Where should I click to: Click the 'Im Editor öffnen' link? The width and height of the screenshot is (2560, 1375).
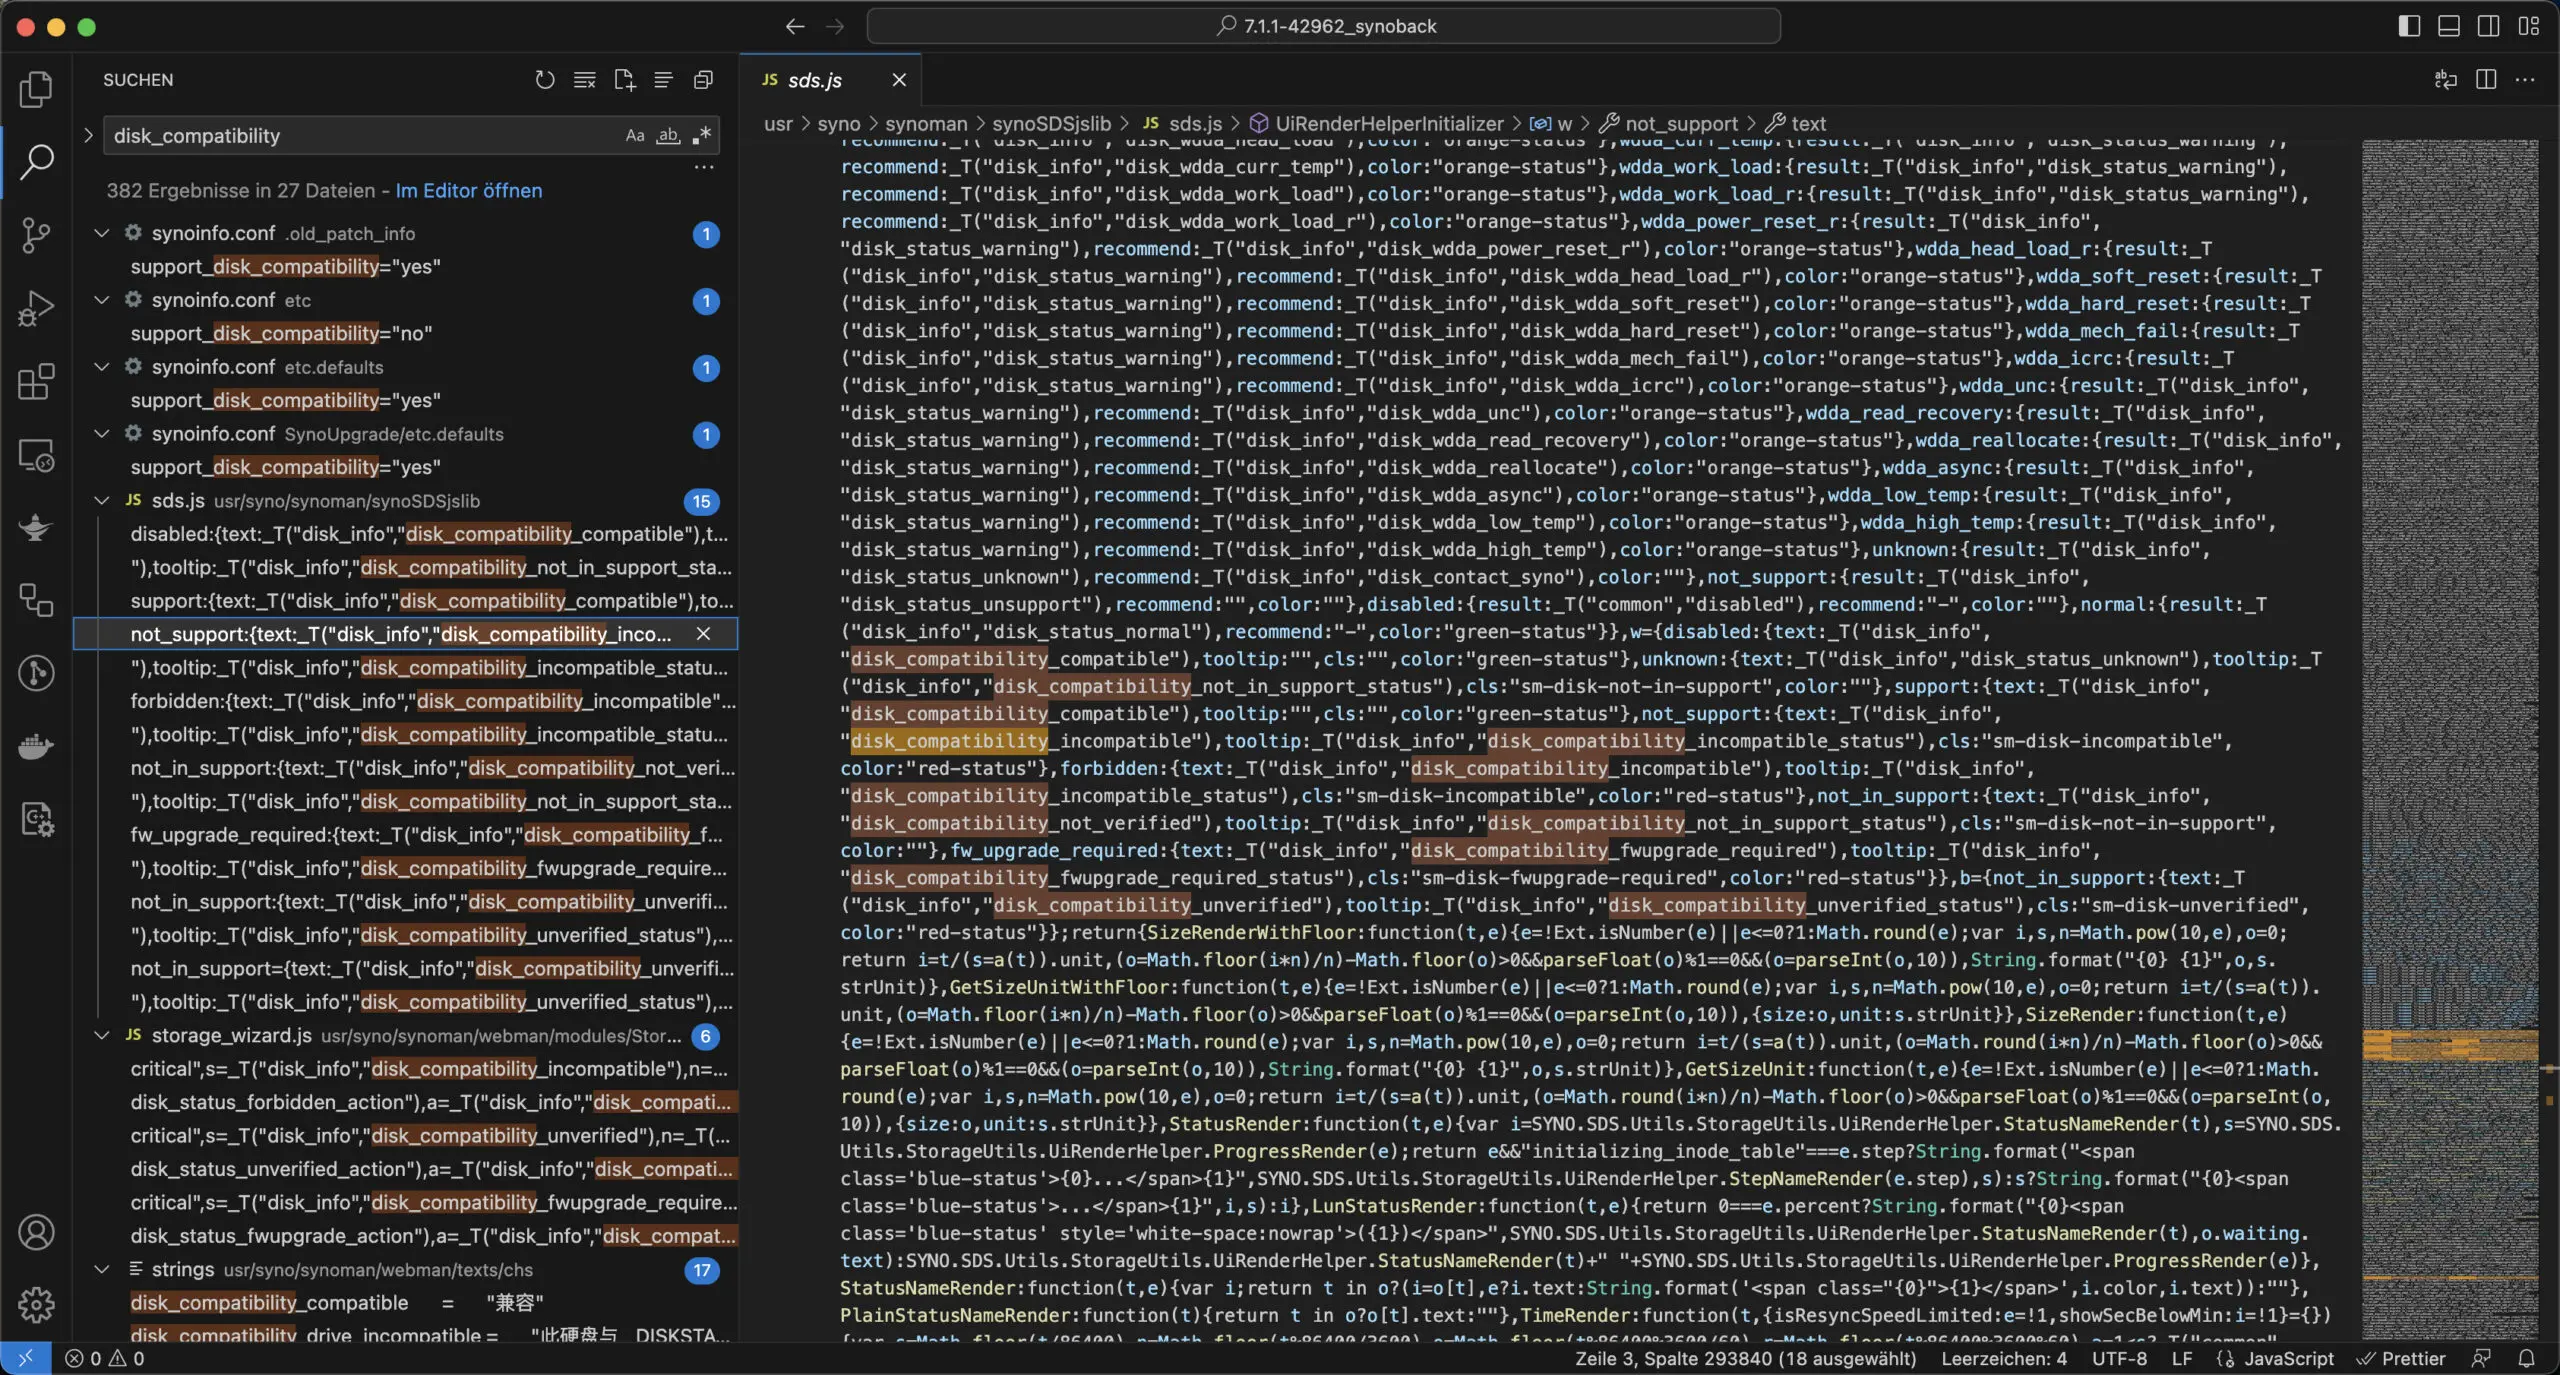click(x=468, y=191)
